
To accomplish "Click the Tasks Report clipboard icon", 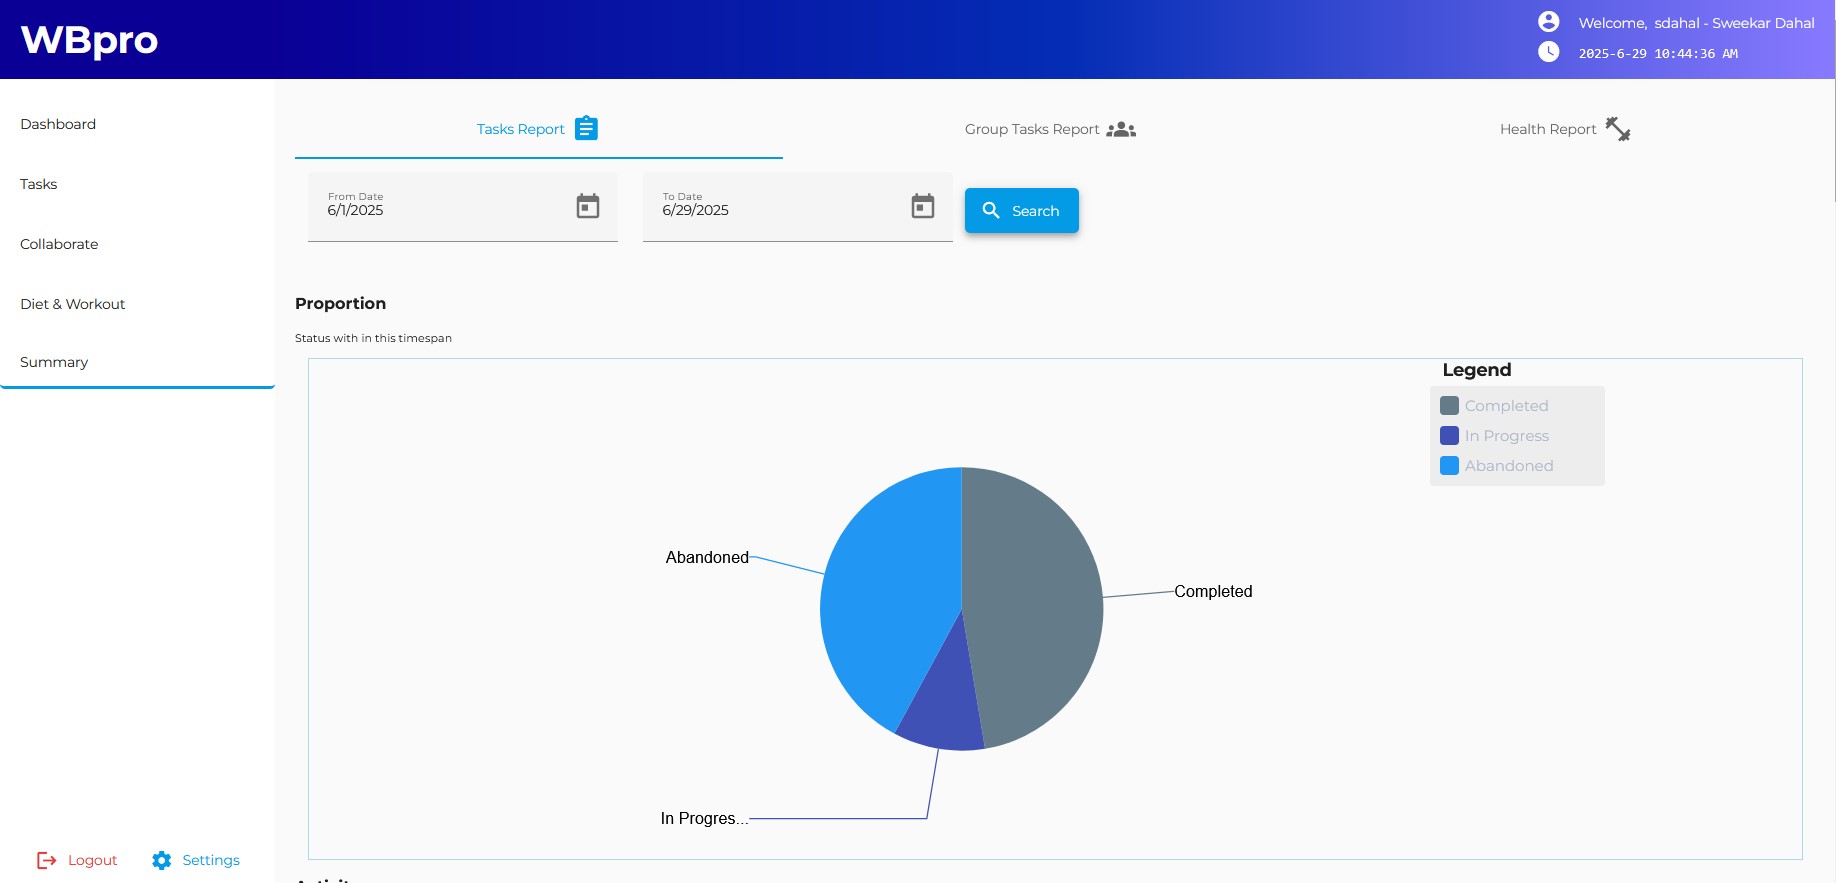I will [x=587, y=129].
